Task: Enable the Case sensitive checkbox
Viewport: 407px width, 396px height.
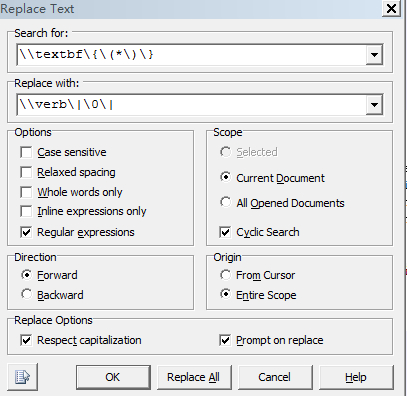Action: pyautogui.click(x=26, y=152)
